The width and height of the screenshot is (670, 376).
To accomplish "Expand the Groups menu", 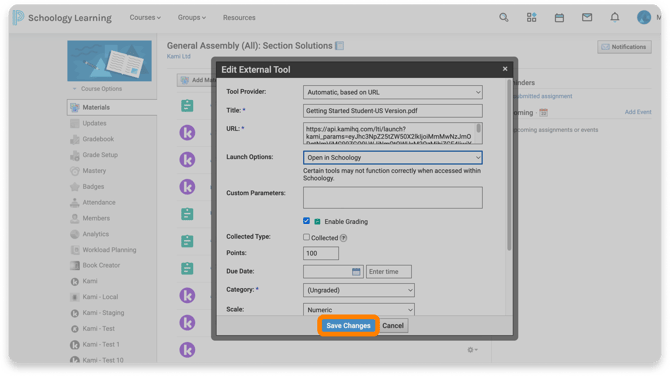I will 192,18.
